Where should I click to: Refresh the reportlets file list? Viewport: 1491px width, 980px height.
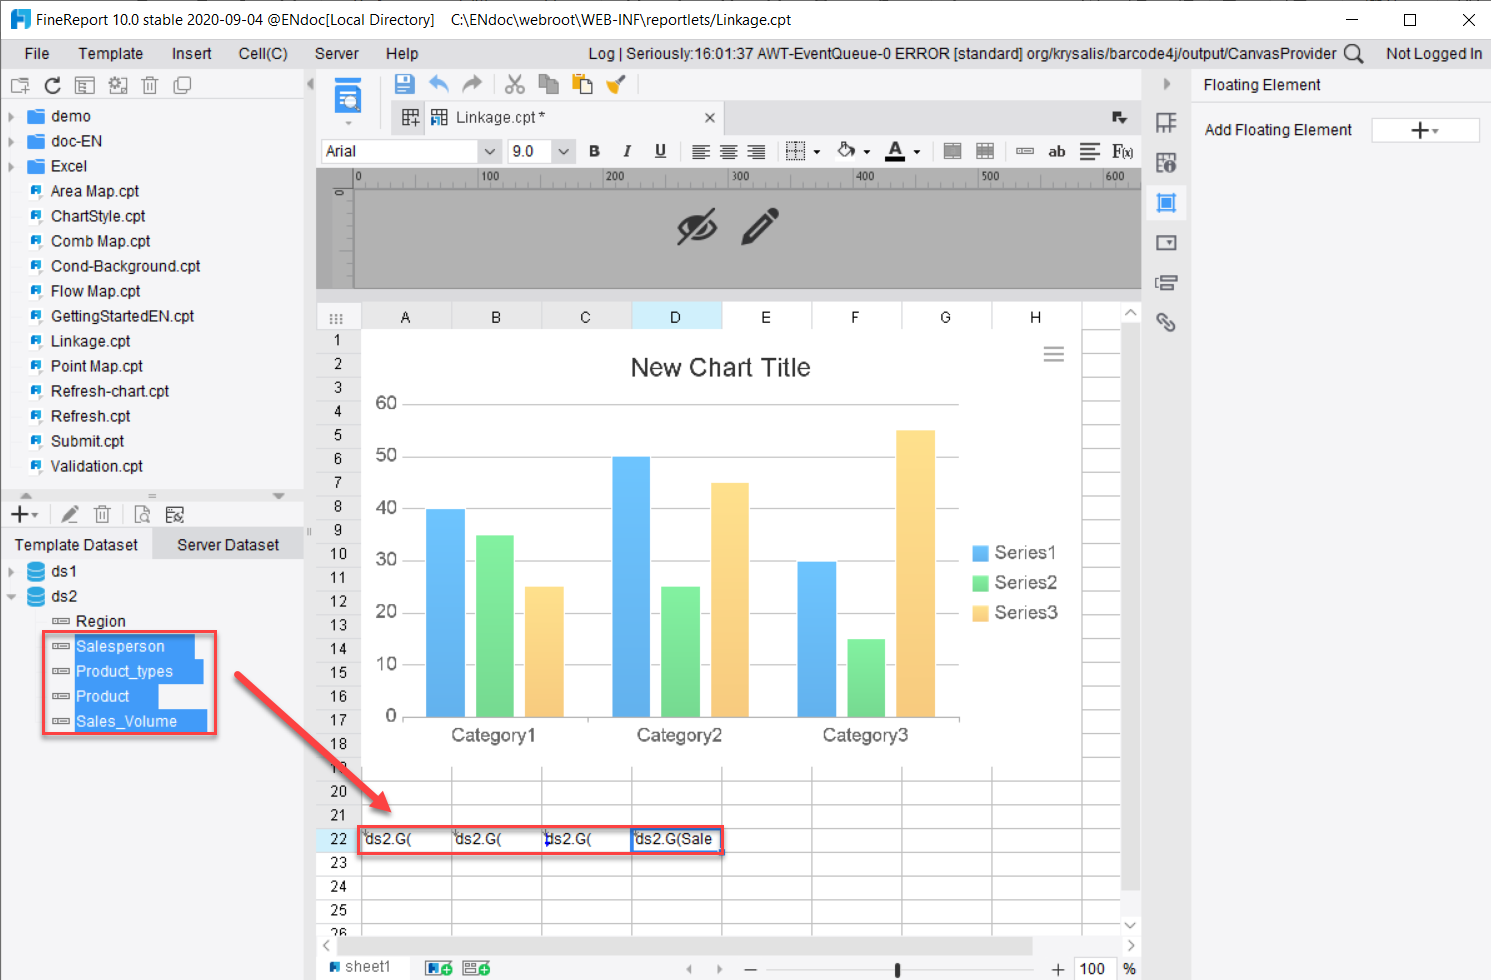pyautogui.click(x=52, y=85)
